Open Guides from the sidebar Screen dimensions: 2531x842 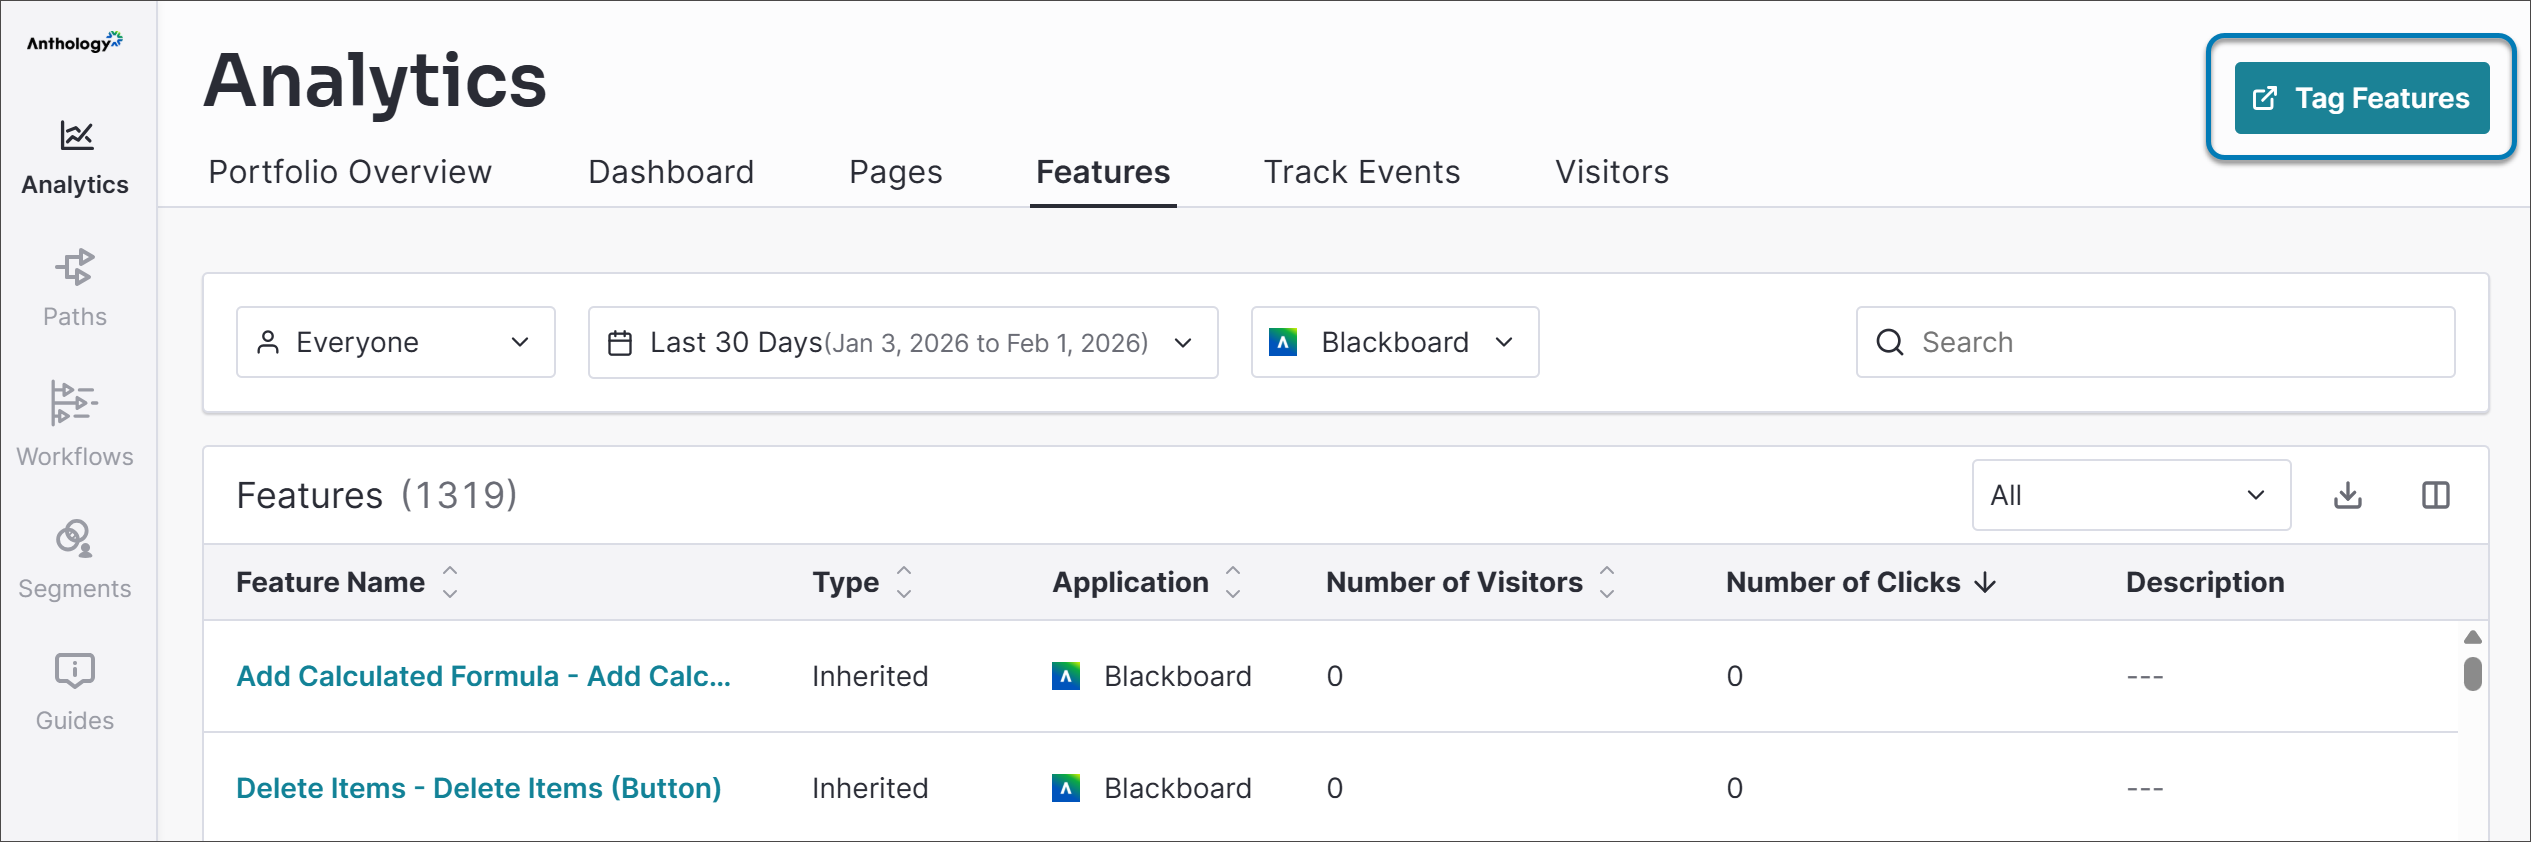75,691
